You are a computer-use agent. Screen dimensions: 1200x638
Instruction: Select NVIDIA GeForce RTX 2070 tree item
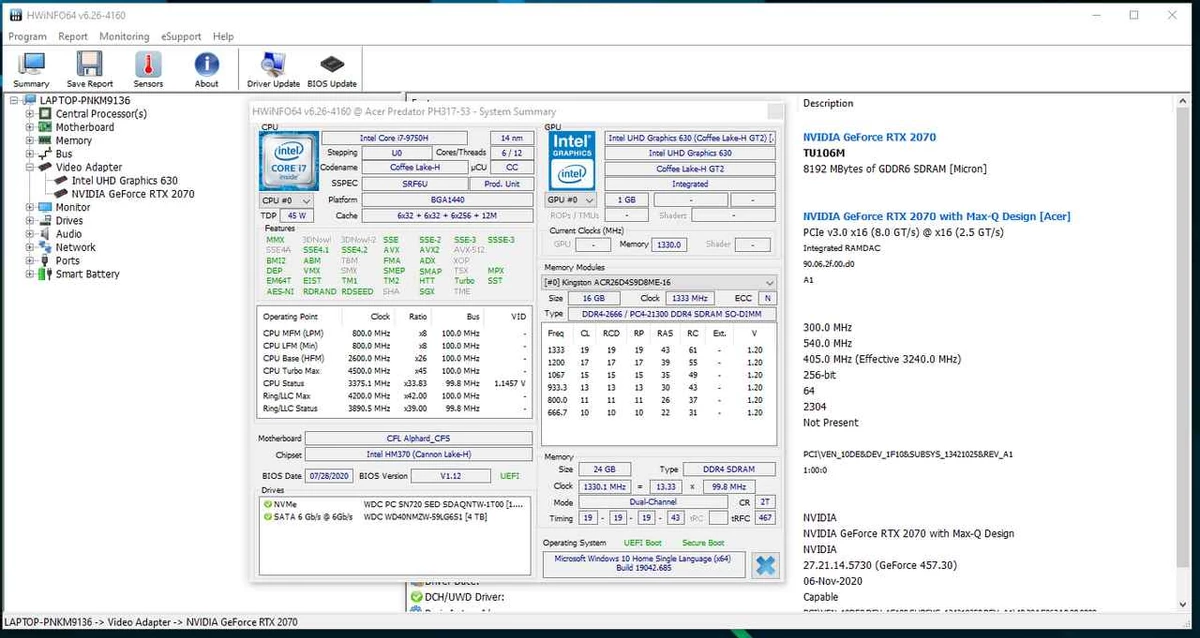tap(133, 194)
